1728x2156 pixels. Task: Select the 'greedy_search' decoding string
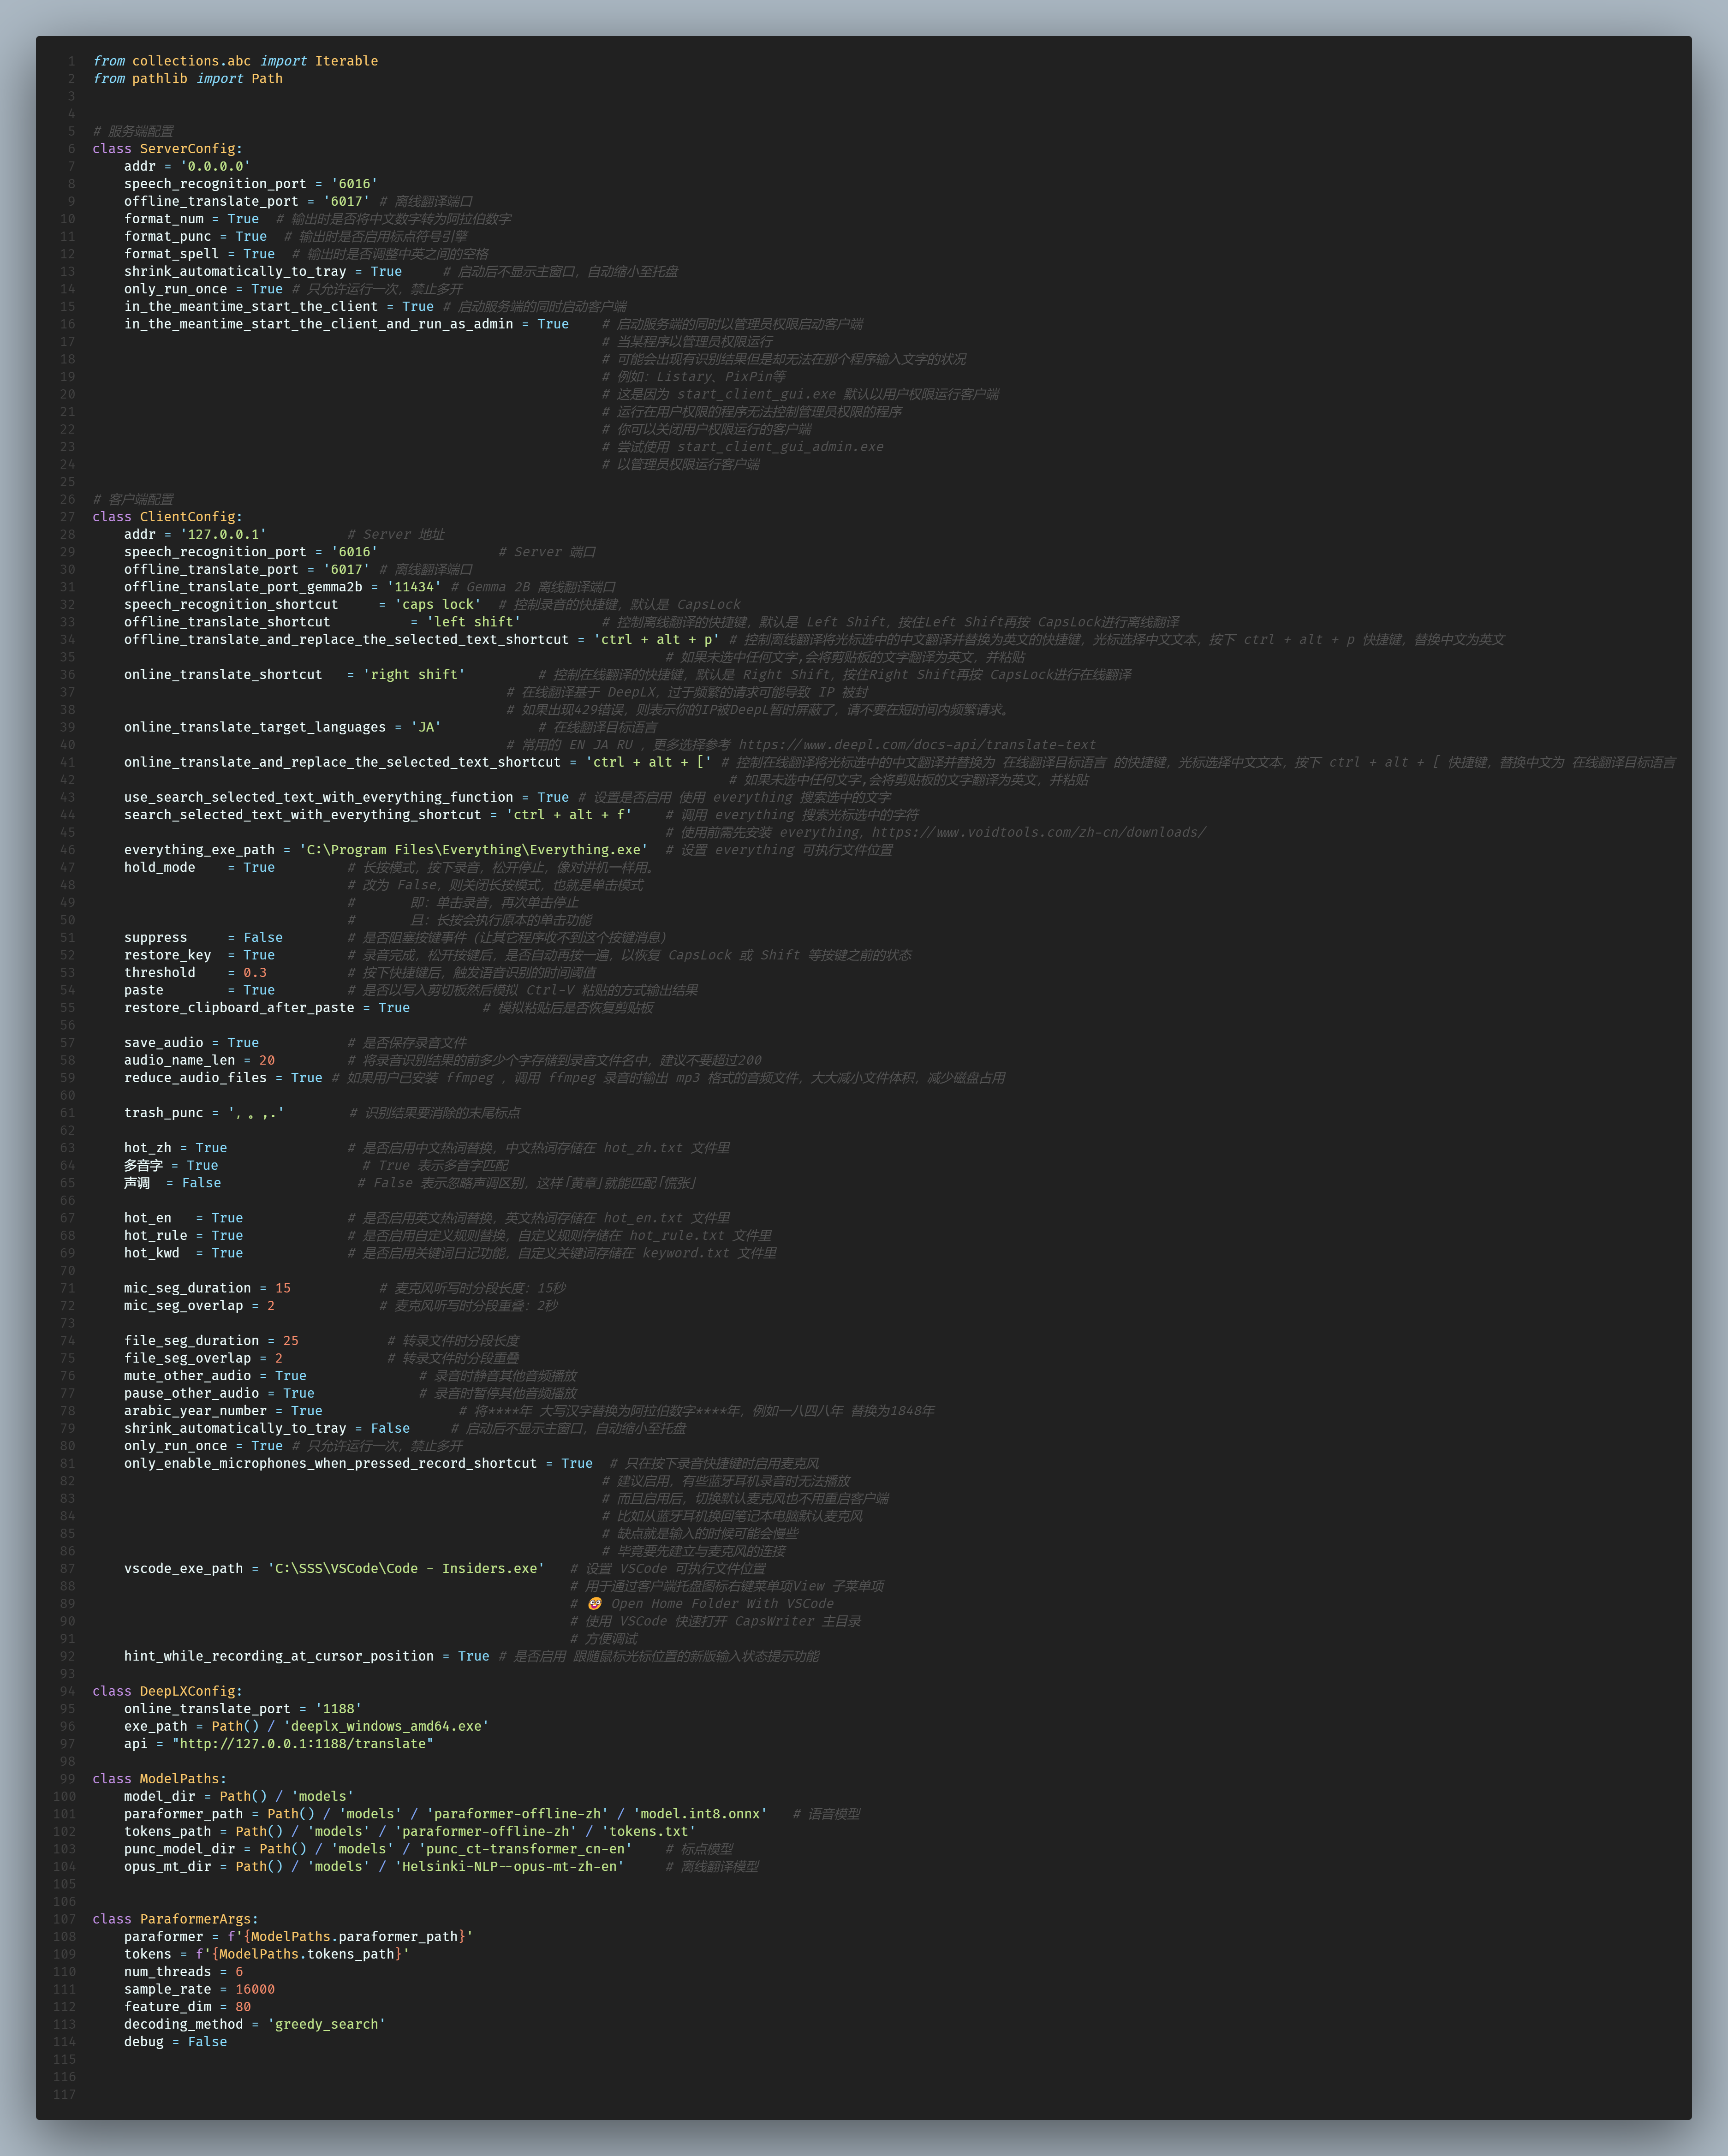[x=327, y=2024]
